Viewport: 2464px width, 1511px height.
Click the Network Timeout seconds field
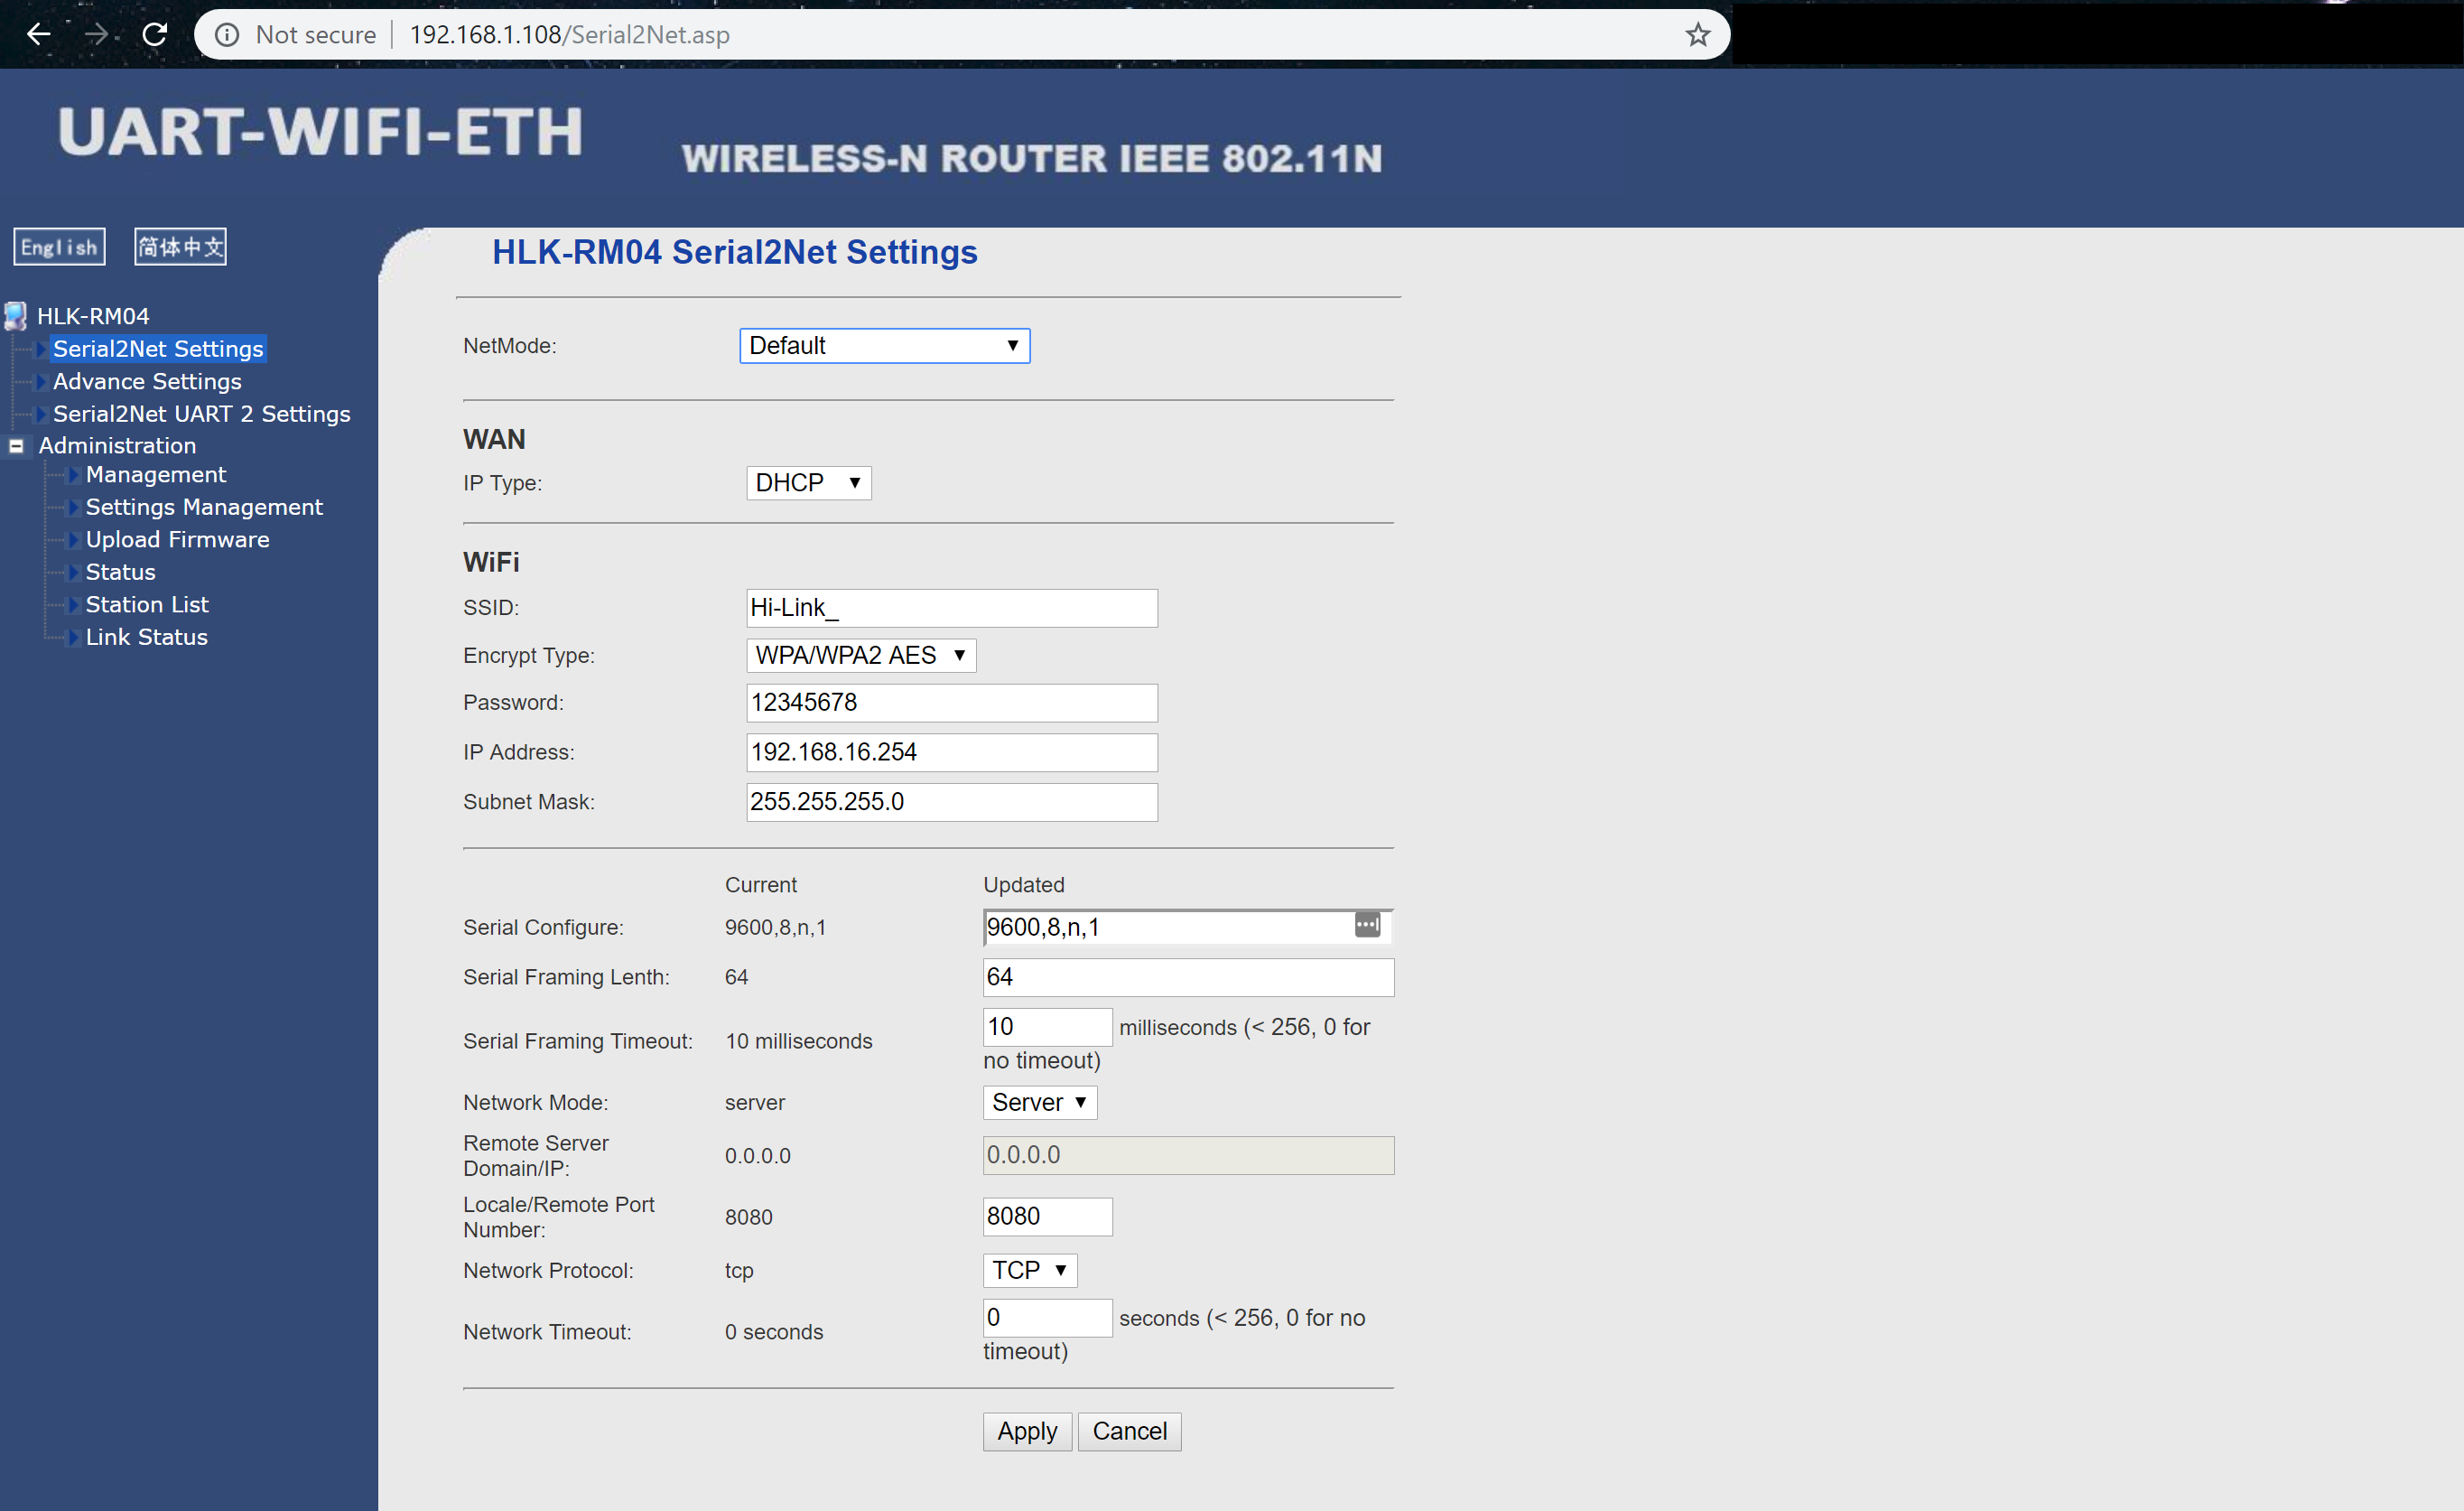[x=1047, y=1318]
